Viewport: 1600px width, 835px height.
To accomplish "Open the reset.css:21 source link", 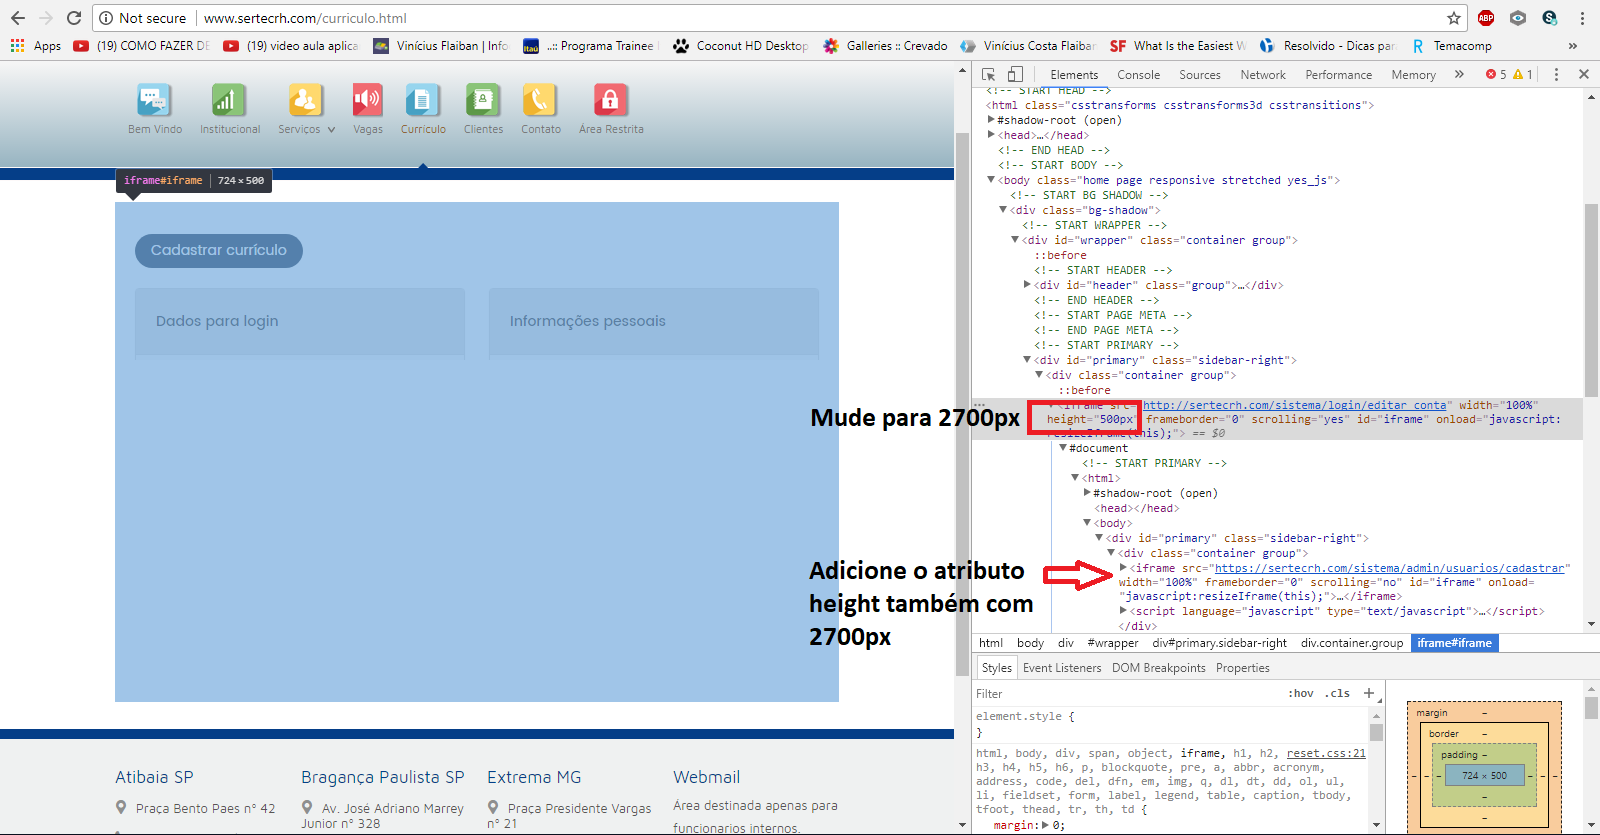I will click(1326, 753).
